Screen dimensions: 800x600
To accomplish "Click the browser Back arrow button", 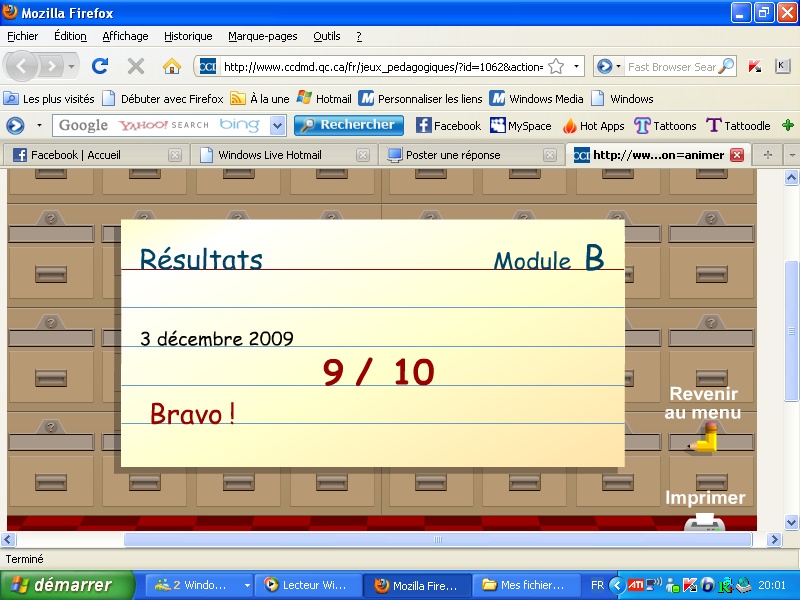I will point(21,66).
